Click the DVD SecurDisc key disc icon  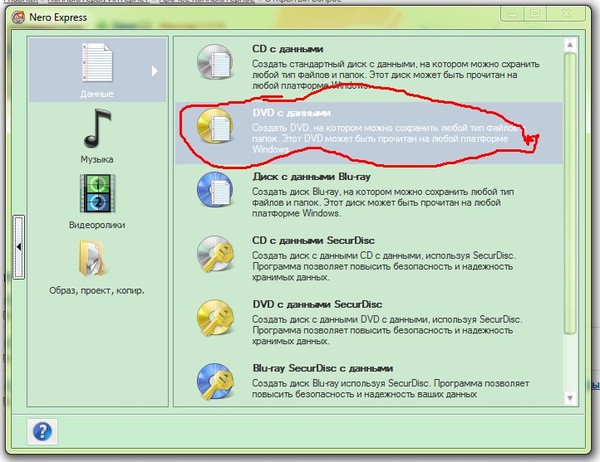click(215, 317)
